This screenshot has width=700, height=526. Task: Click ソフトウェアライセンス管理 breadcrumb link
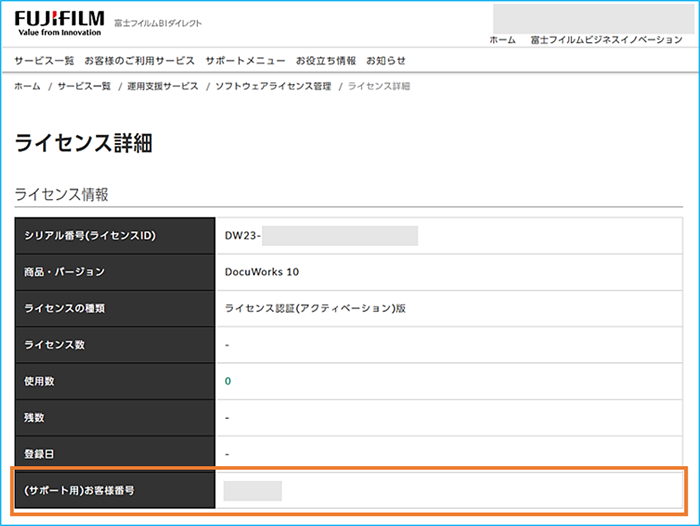coord(273,86)
